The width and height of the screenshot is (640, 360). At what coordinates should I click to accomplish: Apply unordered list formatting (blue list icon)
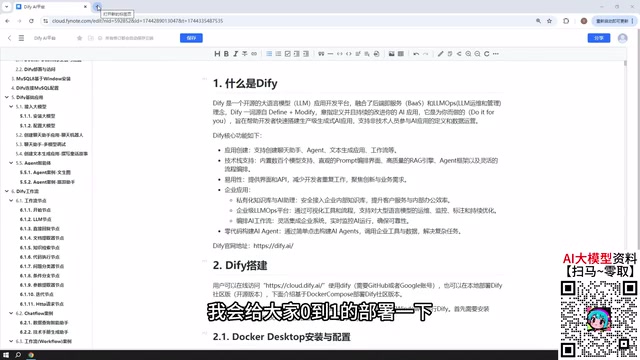tap(269, 54)
